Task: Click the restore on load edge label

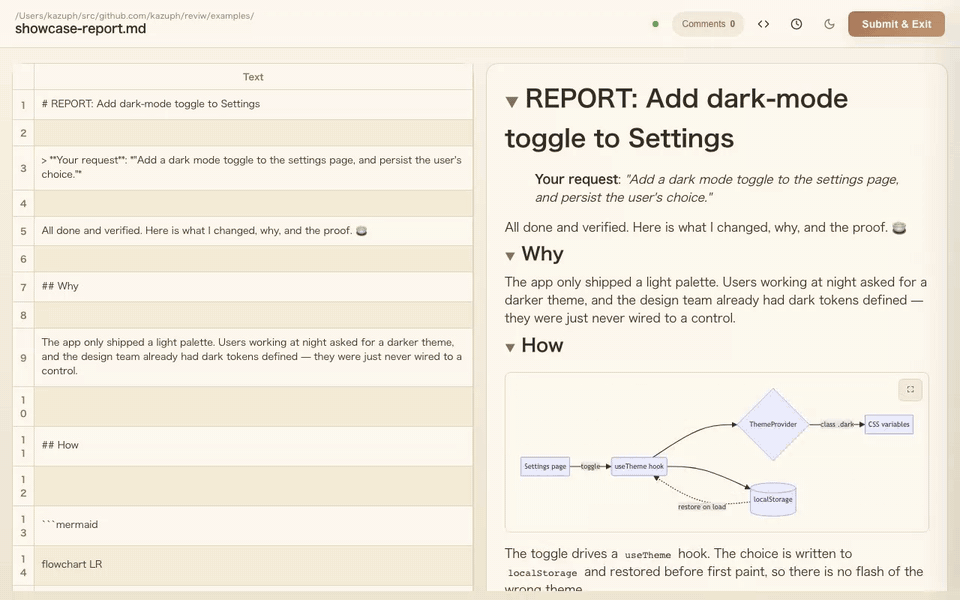Action: pos(702,506)
